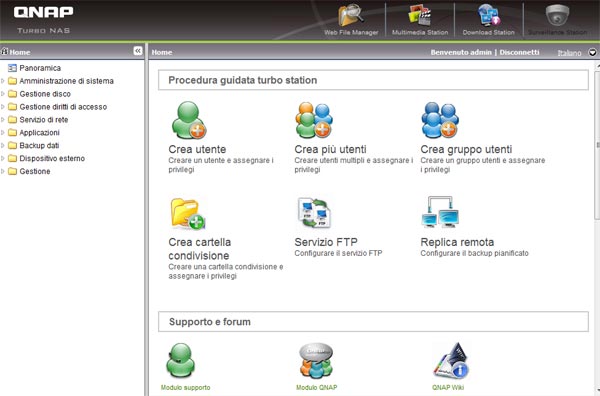Click the QNAP Turbo NAS logo
The image size is (600, 396).
click(43, 20)
